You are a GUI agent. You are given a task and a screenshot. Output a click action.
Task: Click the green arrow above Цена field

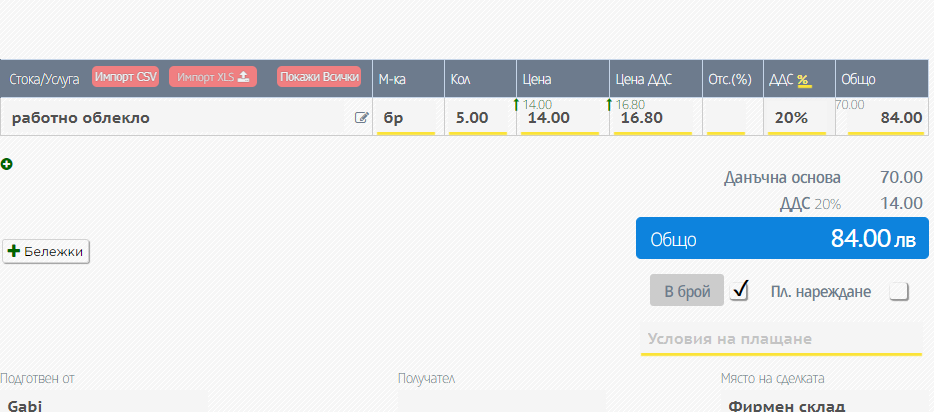517,104
